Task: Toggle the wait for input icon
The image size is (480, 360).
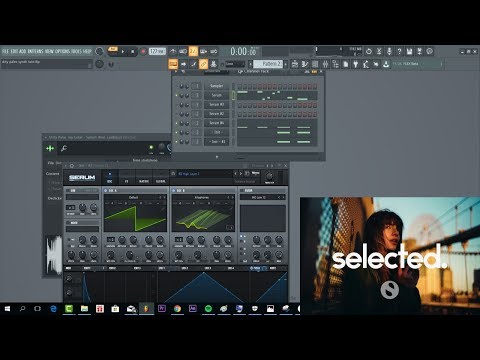Action: [x=183, y=51]
